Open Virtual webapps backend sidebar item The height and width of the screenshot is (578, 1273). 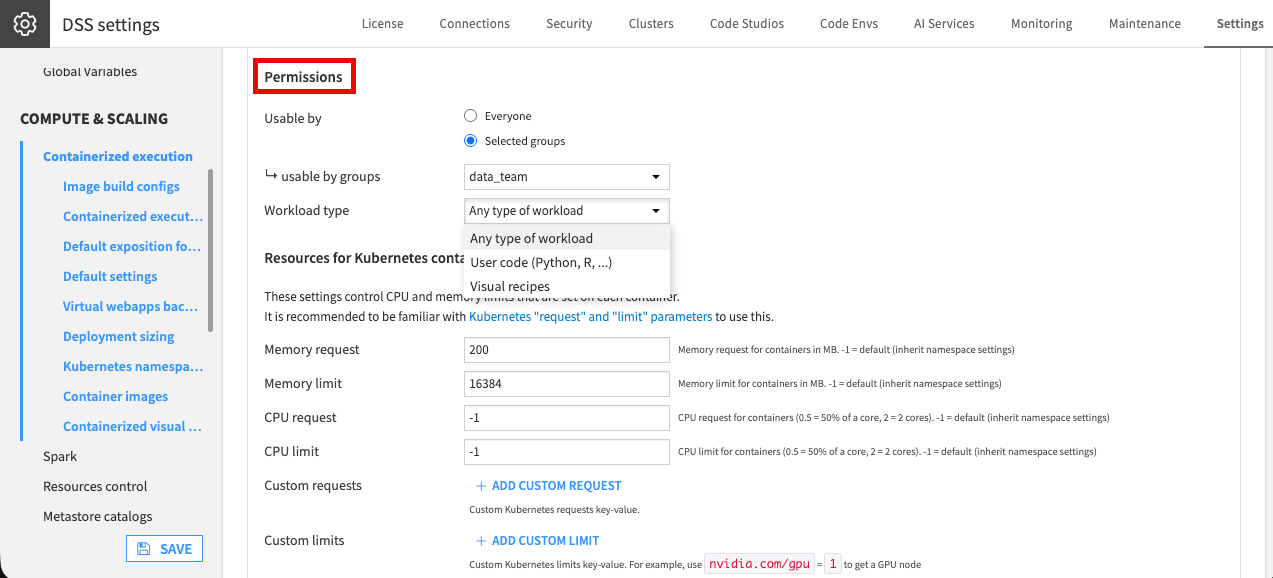130,307
